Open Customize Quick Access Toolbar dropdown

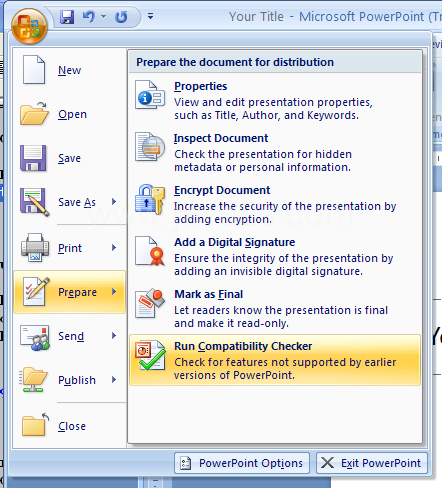click(151, 16)
